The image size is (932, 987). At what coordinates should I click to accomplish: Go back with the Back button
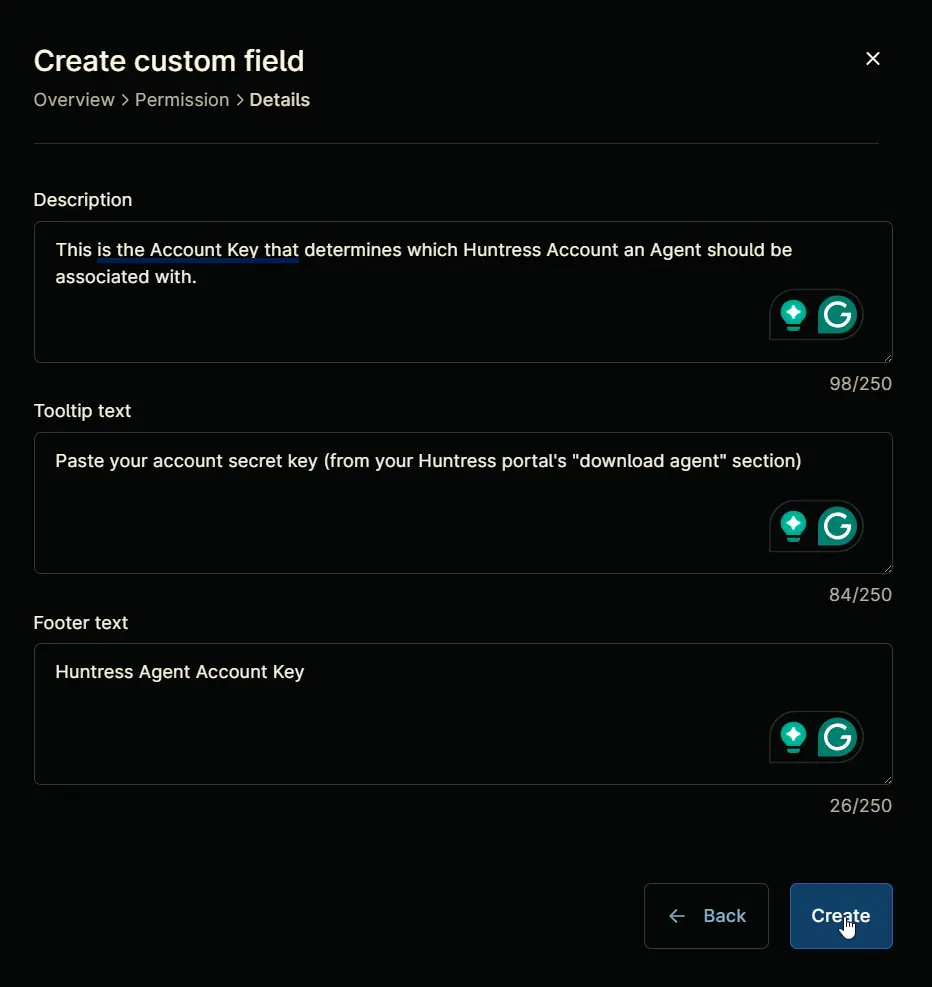point(706,916)
